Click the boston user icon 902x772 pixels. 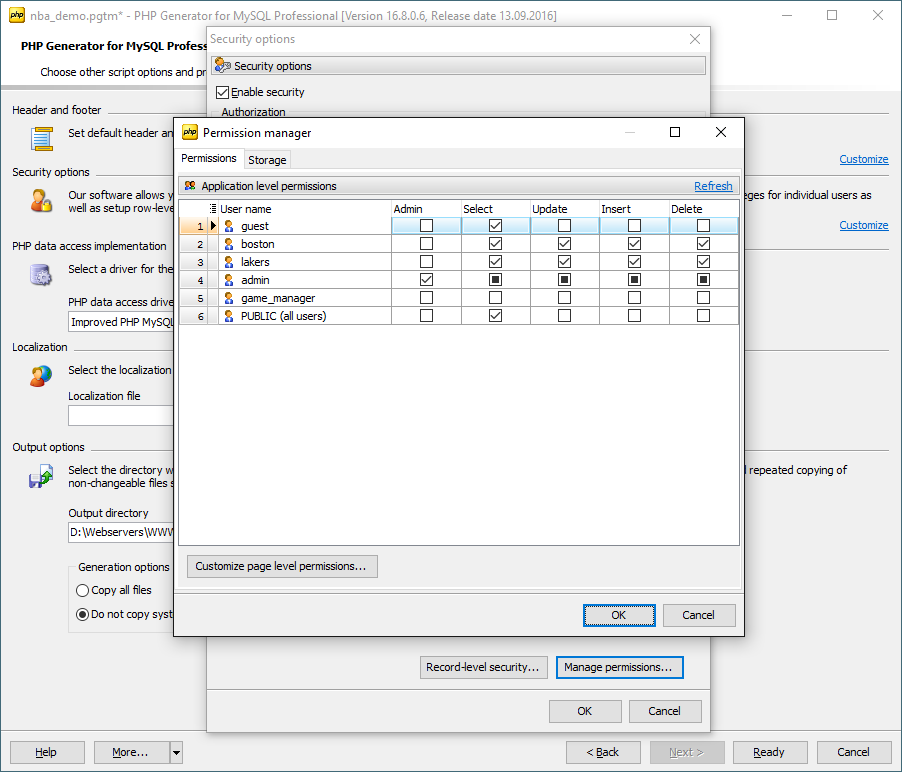point(229,244)
